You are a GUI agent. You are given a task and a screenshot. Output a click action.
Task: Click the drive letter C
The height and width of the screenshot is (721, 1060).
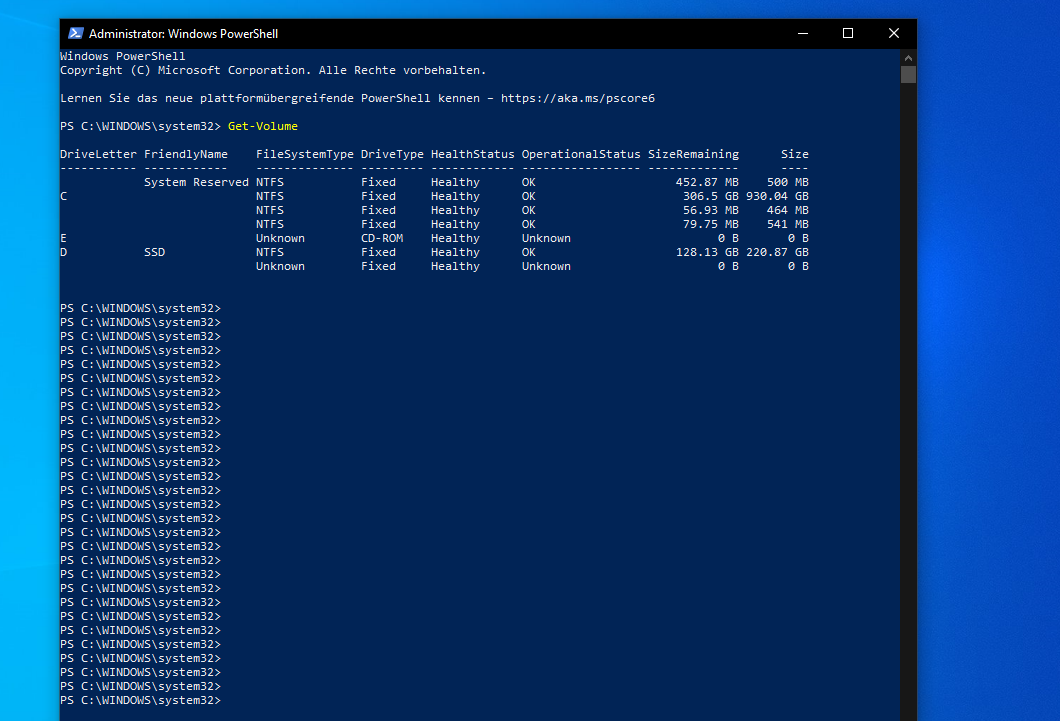64,196
